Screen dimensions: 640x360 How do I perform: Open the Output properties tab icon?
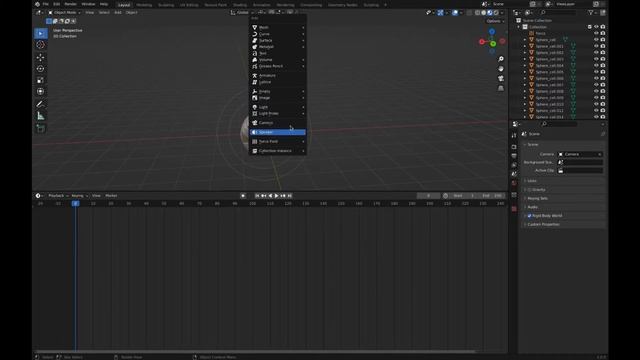pyautogui.click(x=514, y=156)
